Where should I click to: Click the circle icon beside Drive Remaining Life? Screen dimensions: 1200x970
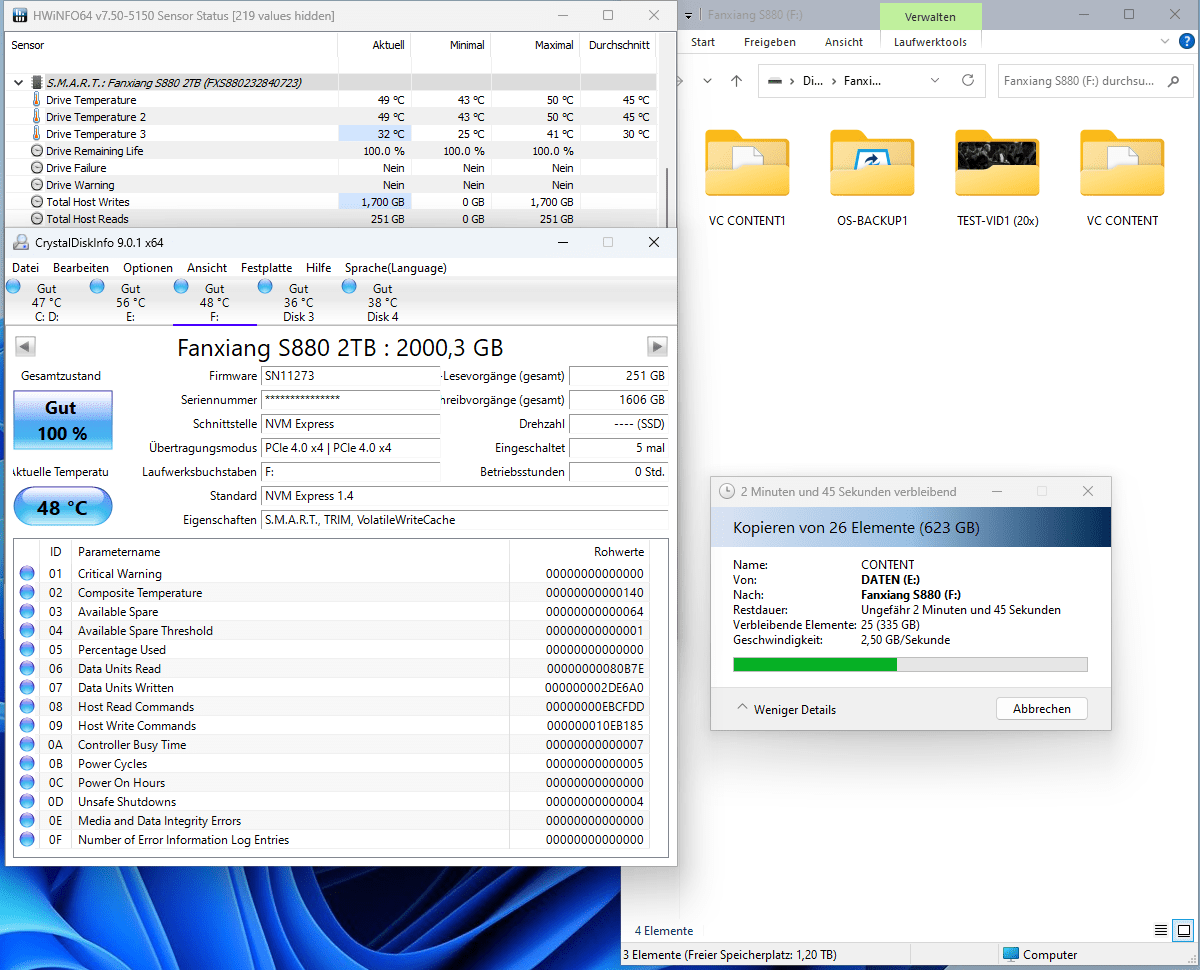click(x=37, y=151)
